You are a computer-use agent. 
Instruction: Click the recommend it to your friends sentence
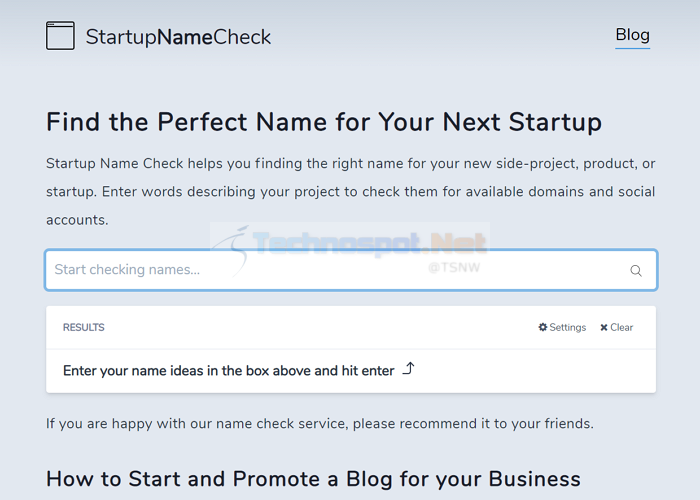click(320, 423)
